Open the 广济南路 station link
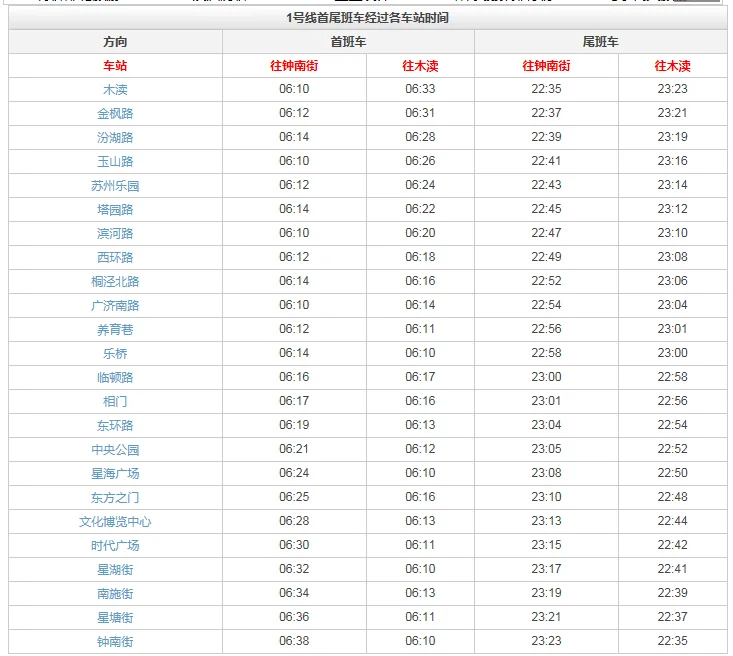733x656 pixels. (115, 305)
